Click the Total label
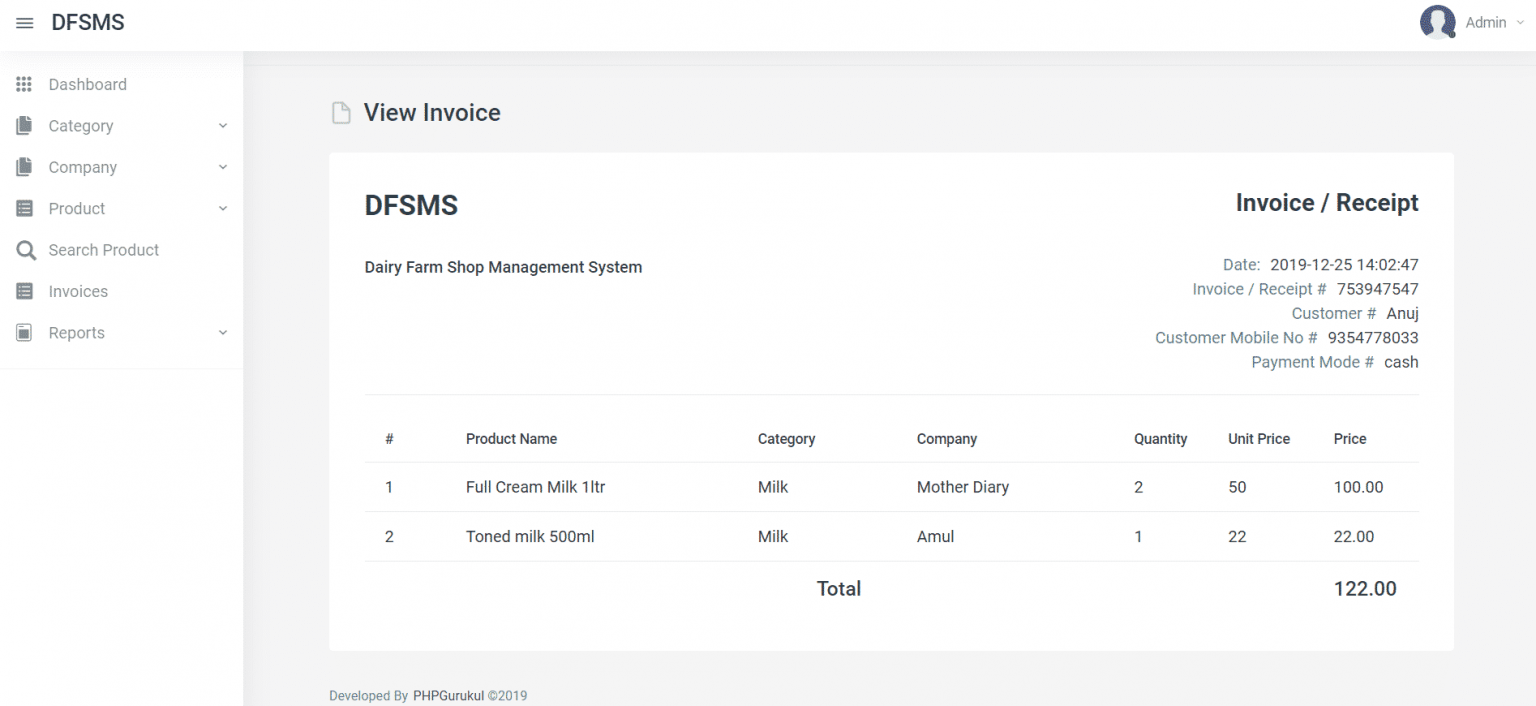Image resolution: width=1536 pixels, height=706 pixels. tap(839, 589)
